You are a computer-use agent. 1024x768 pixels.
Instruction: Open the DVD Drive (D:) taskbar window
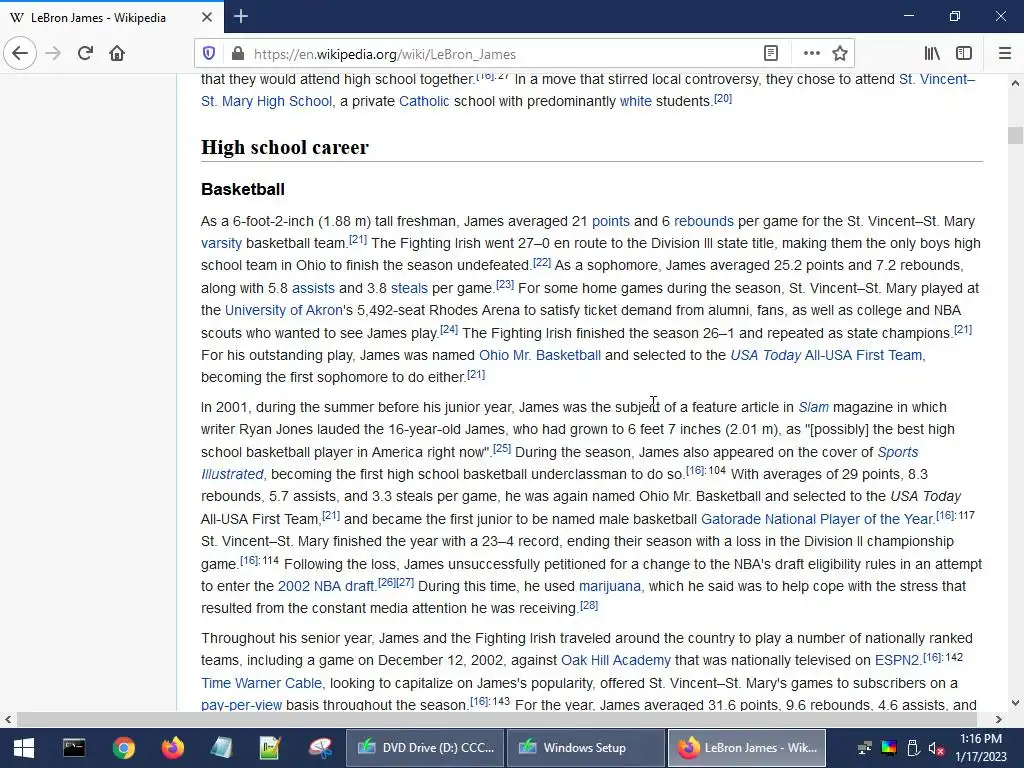(424, 748)
